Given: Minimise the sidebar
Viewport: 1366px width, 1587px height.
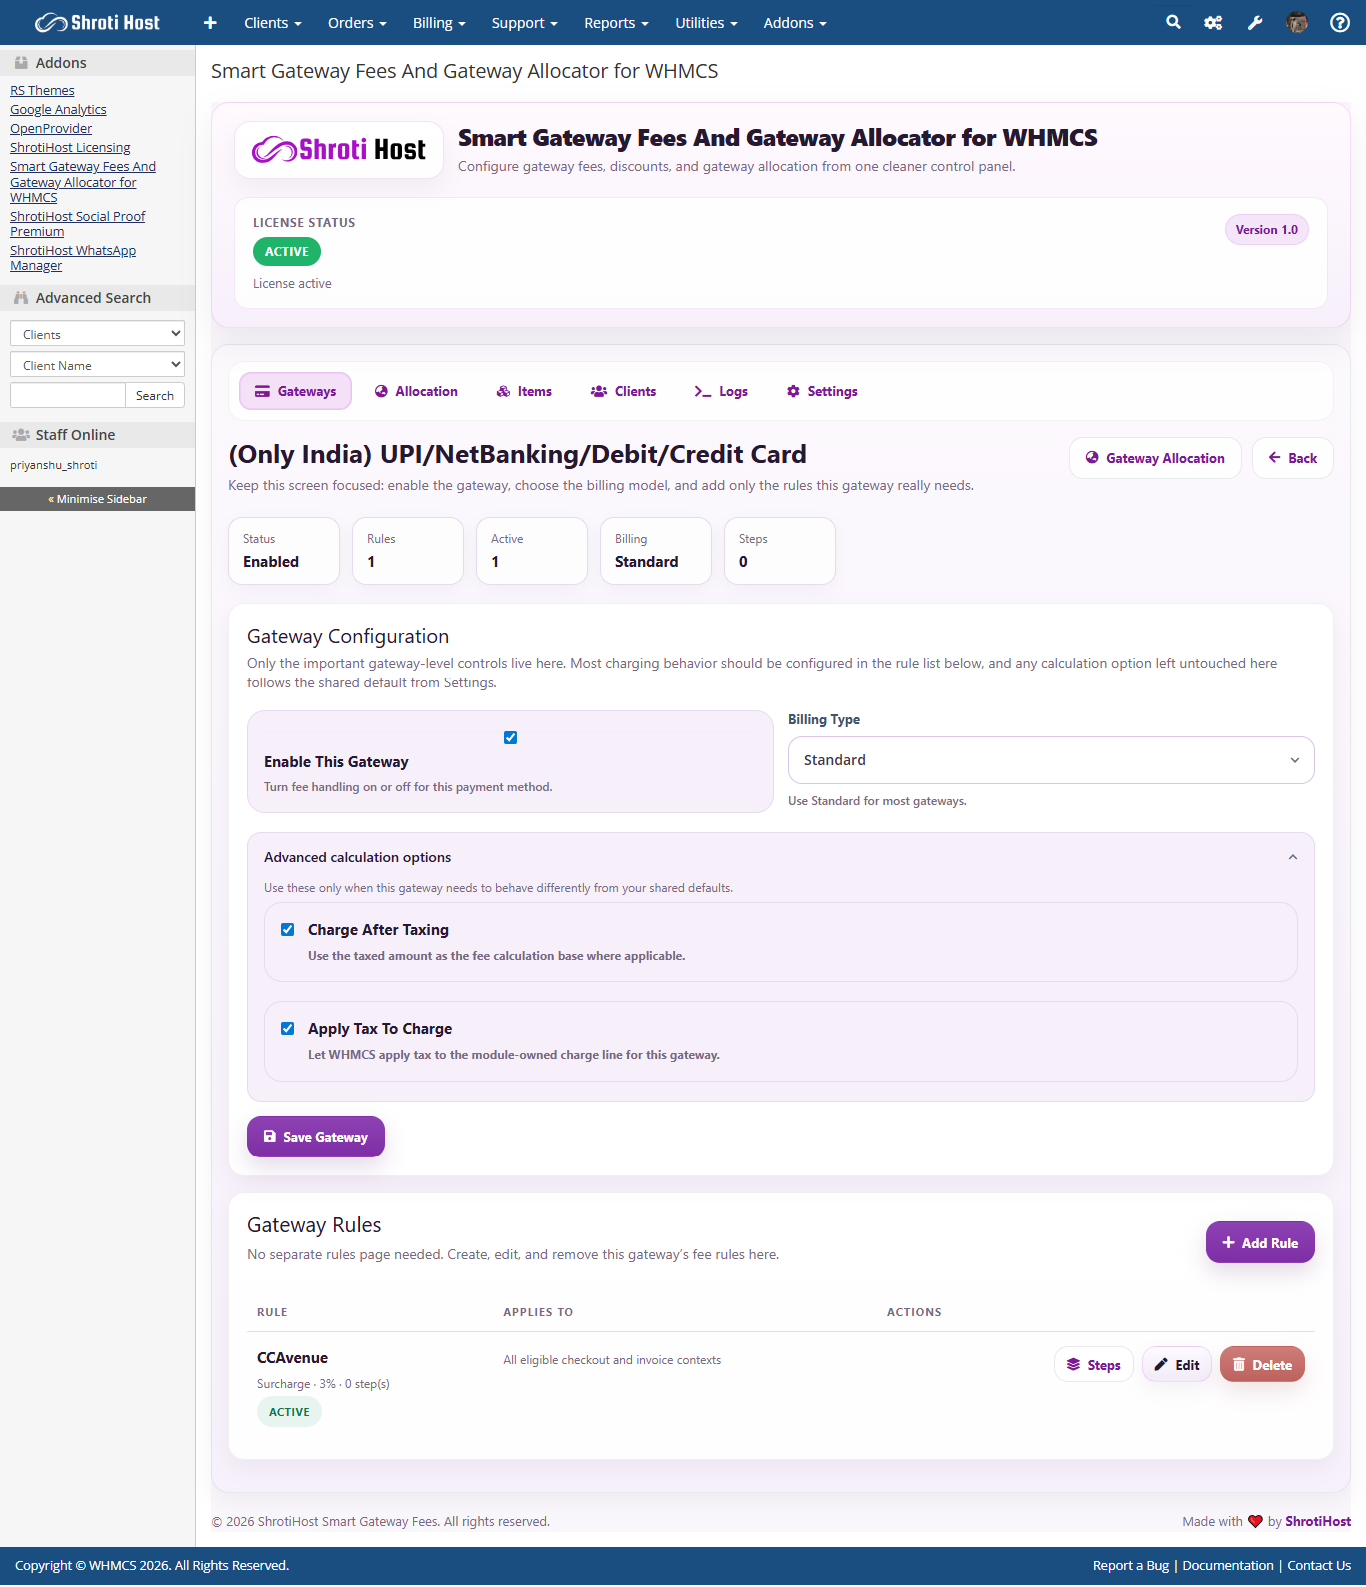Looking at the screenshot, I should 97,499.
